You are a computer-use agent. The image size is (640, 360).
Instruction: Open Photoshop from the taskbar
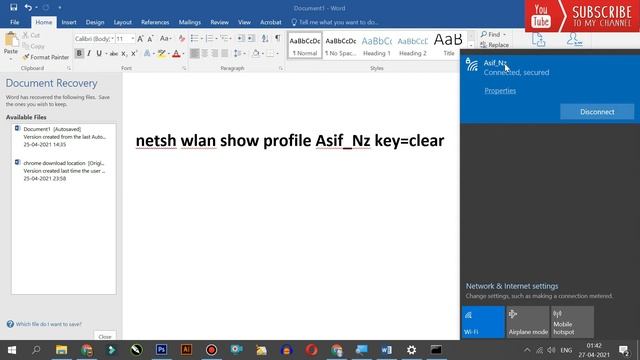click(161, 350)
